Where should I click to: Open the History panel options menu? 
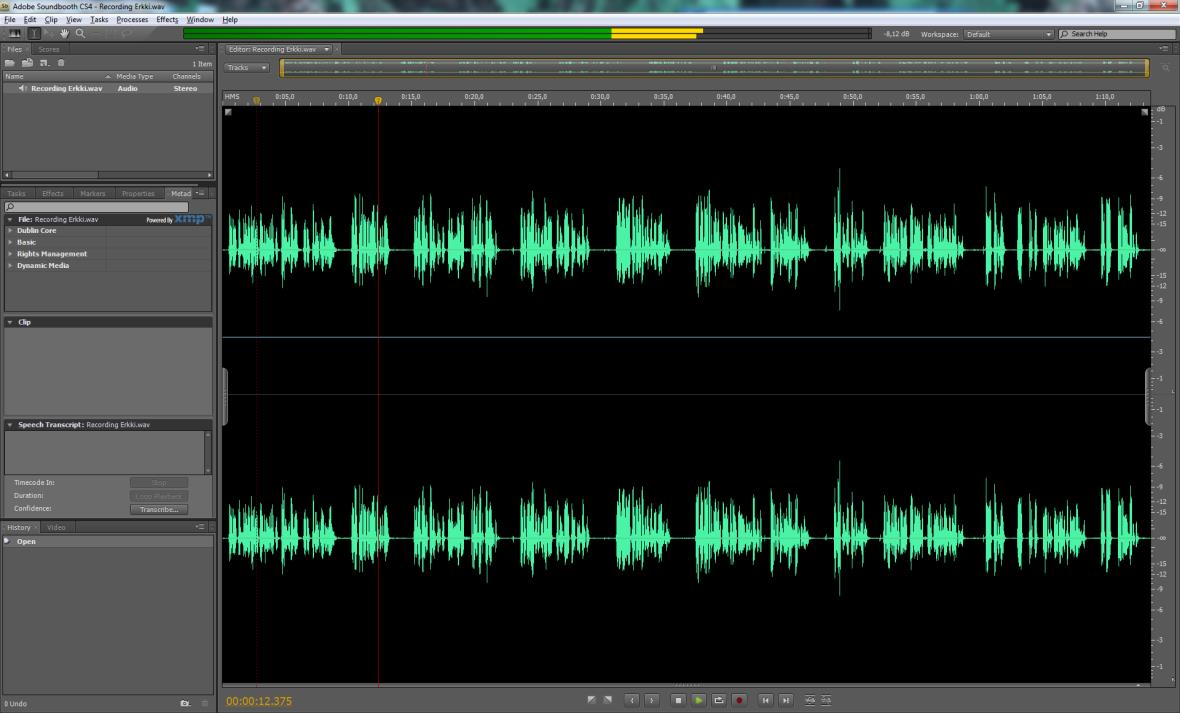[200, 527]
